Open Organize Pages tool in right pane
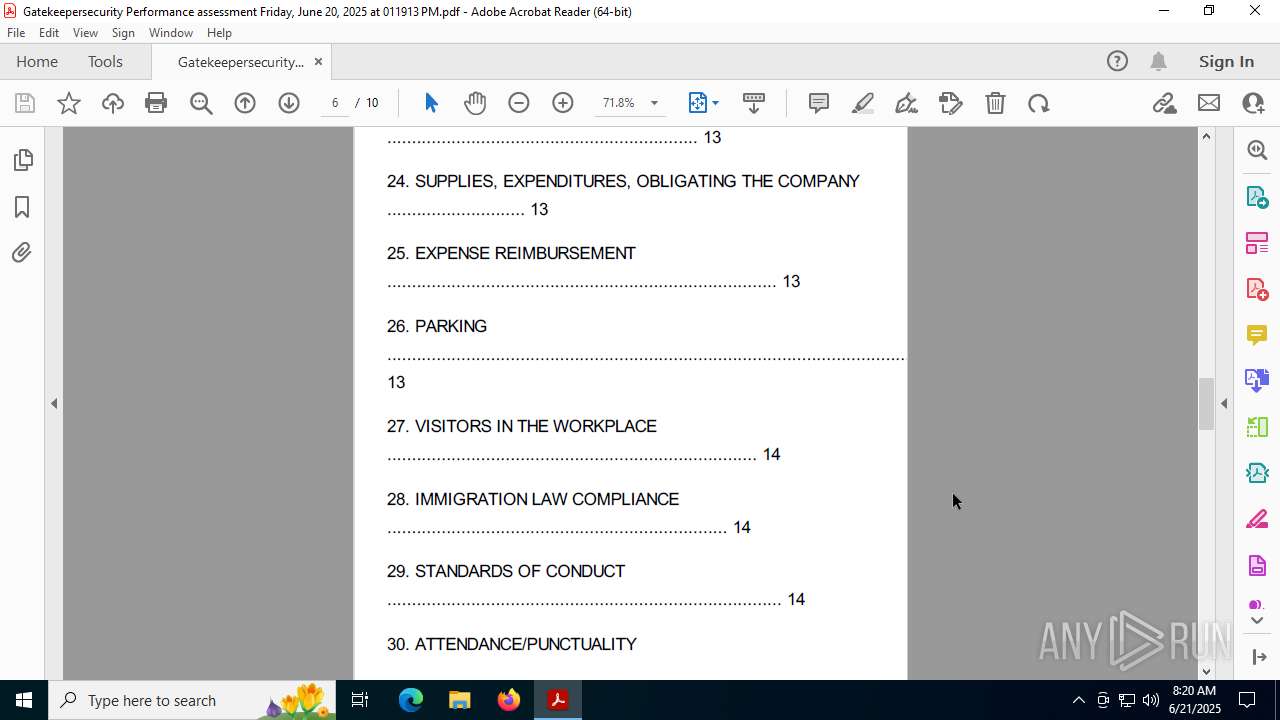The height and width of the screenshot is (720, 1280). click(x=1257, y=242)
